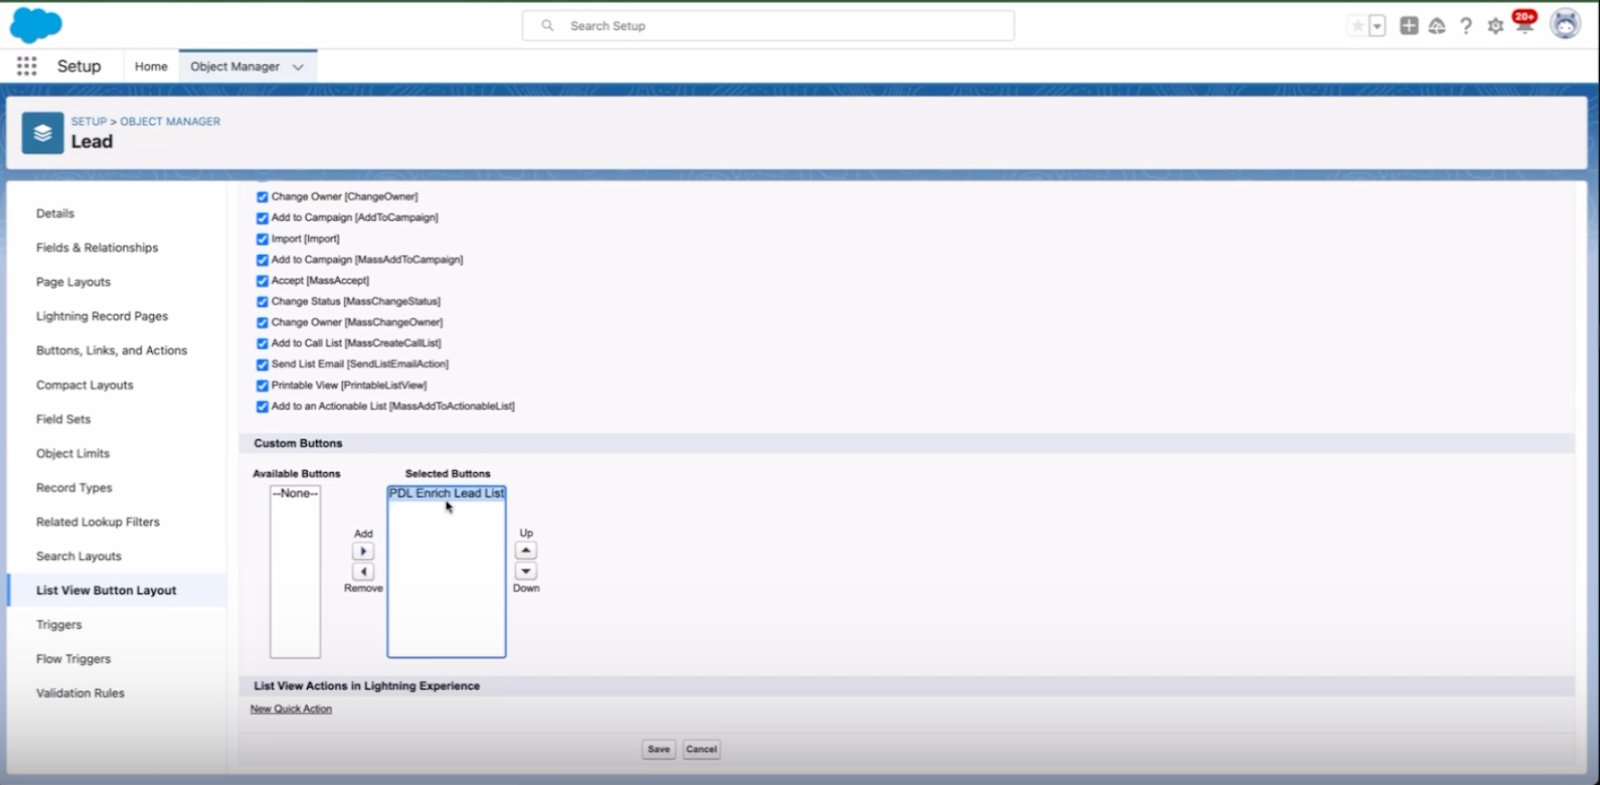Screen dimensions: 1600x785
Task: Open Triggers section
Action: [59, 625]
